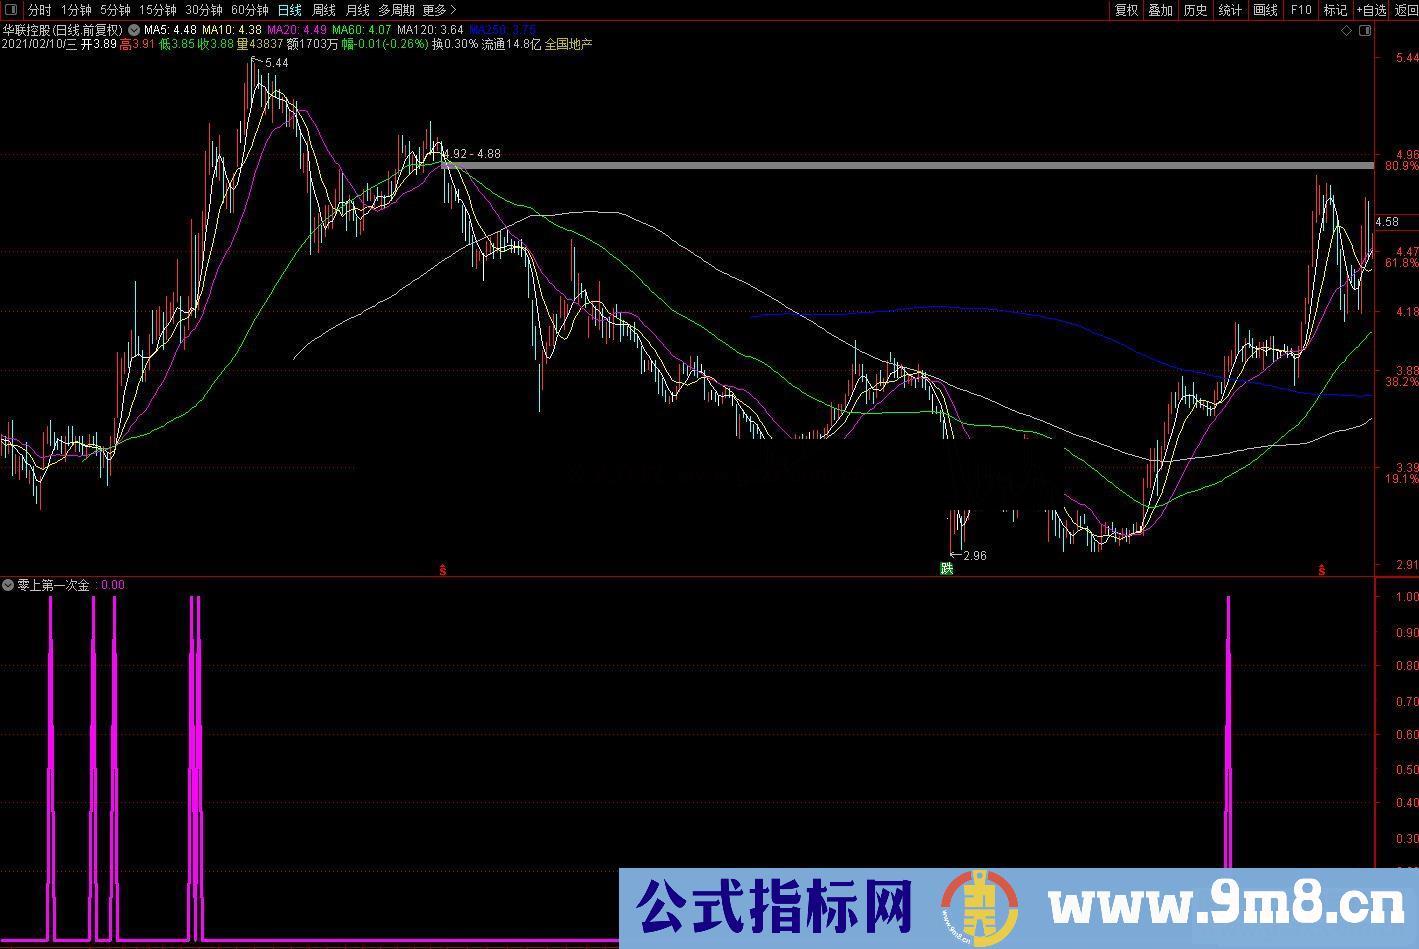The image size is (1419, 949).
Task: Click the dollar sign icon below the candlestick chart
Action: click(x=443, y=567)
